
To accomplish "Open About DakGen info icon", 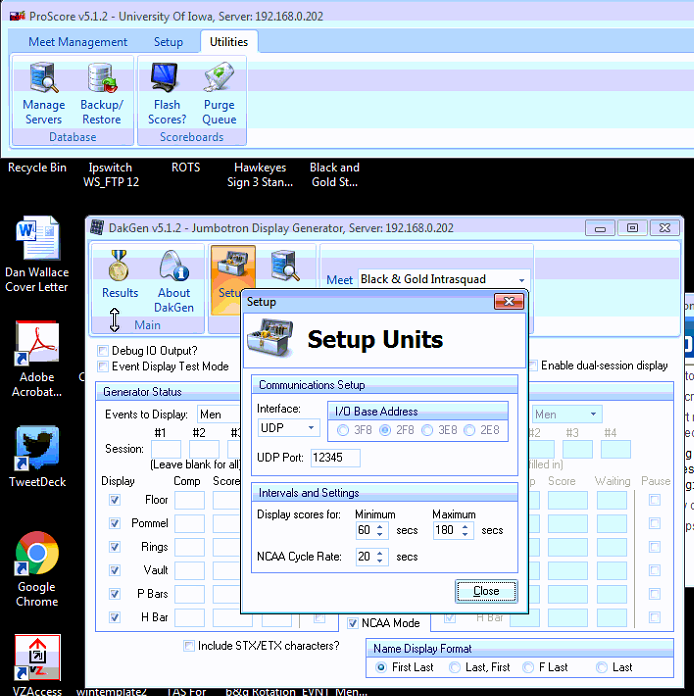I will 174,281.
